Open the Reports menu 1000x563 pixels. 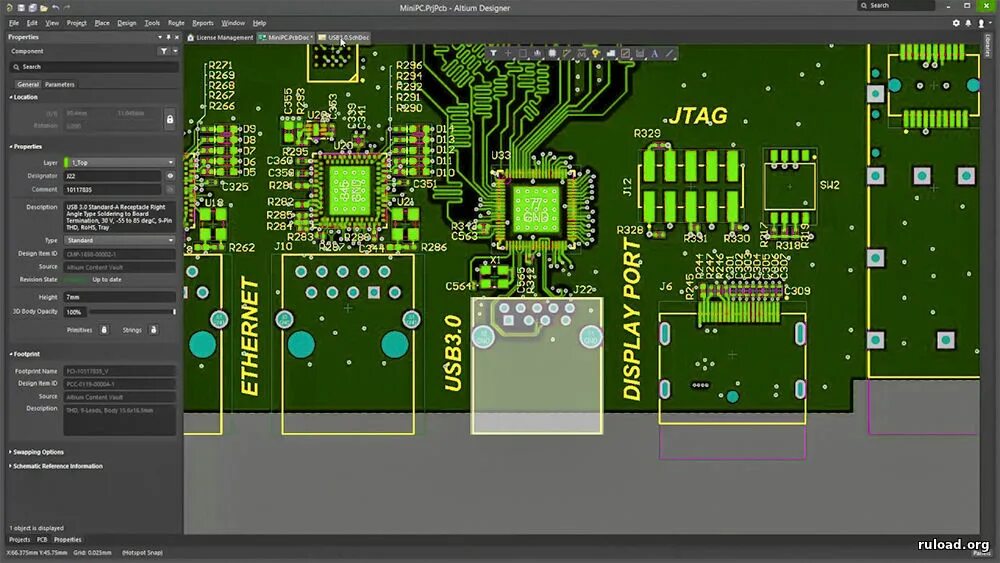203,23
